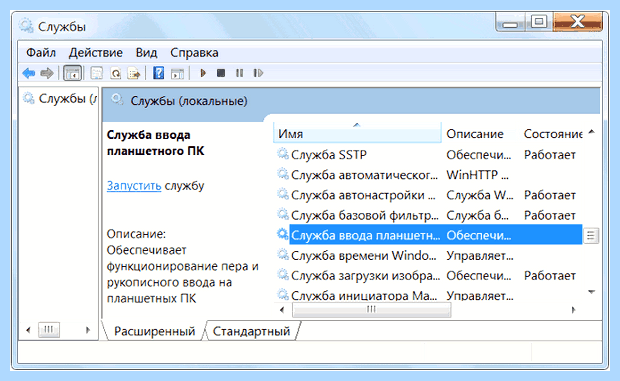The width and height of the screenshot is (620, 381).
Task: Select the Служба инициатора Ма... row
Action: coord(429,295)
